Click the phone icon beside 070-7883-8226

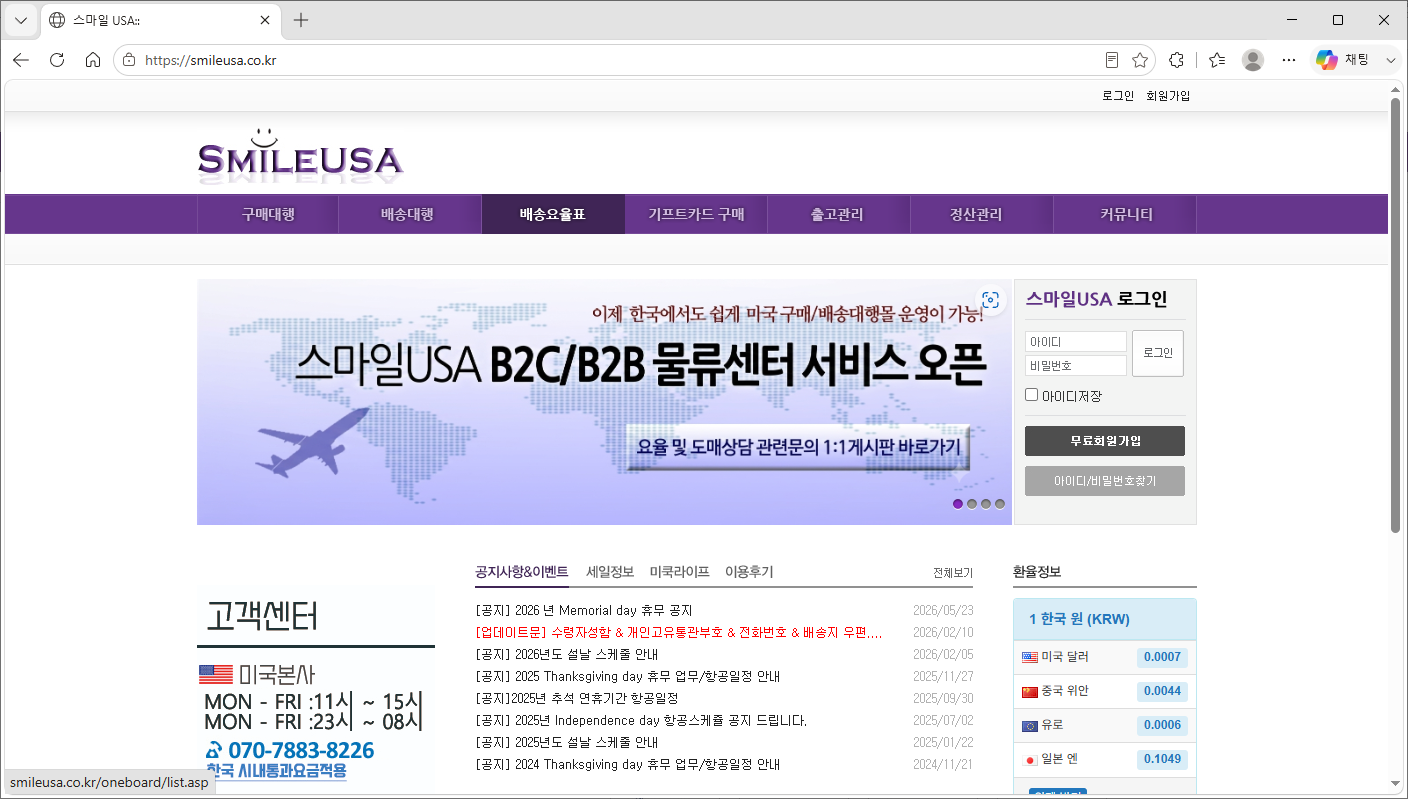[x=214, y=750]
